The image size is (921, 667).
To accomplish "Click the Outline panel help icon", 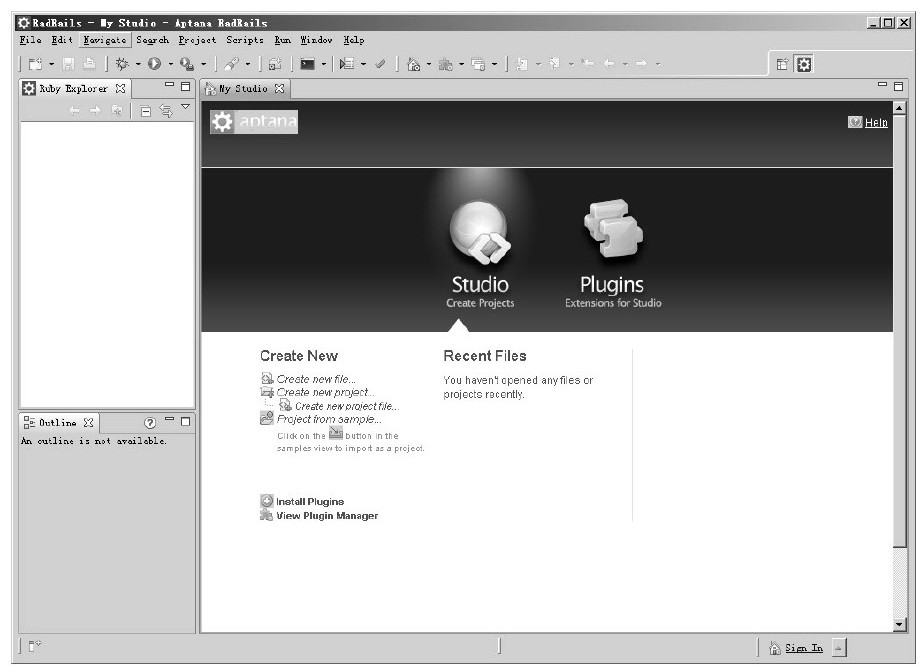I will click(x=149, y=422).
